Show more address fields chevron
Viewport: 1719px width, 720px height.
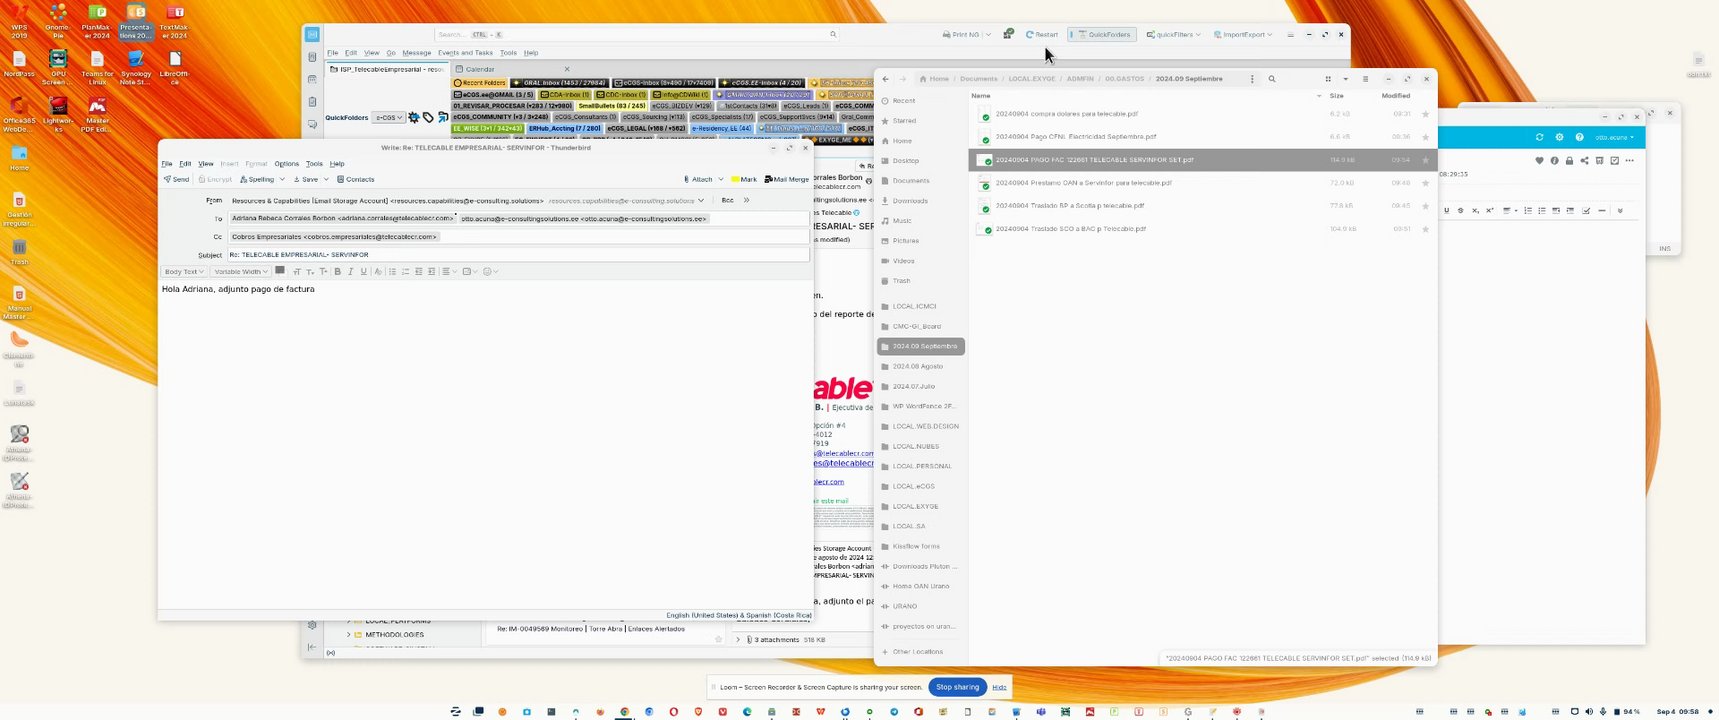pos(746,200)
